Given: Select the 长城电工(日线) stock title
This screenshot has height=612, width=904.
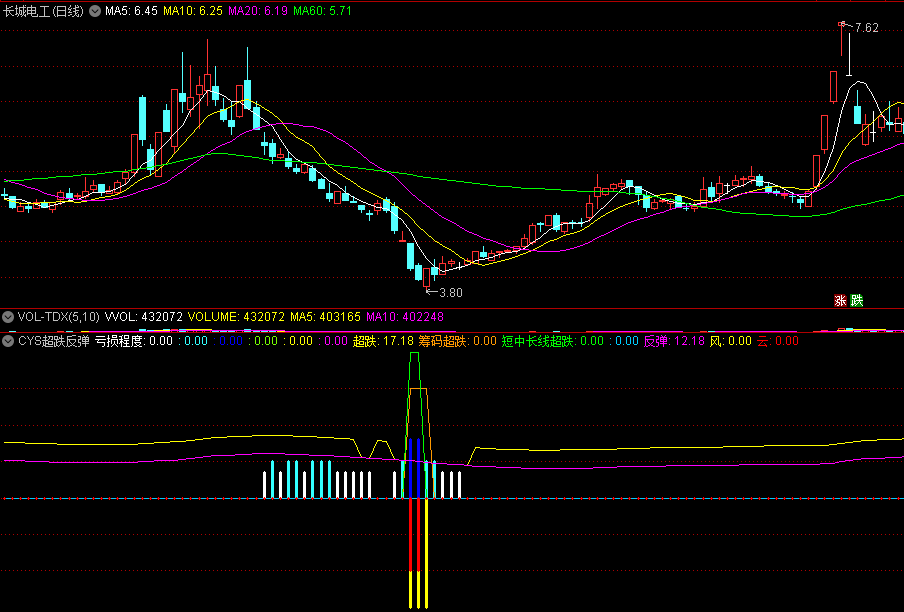Looking at the screenshot, I should [x=43, y=11].
